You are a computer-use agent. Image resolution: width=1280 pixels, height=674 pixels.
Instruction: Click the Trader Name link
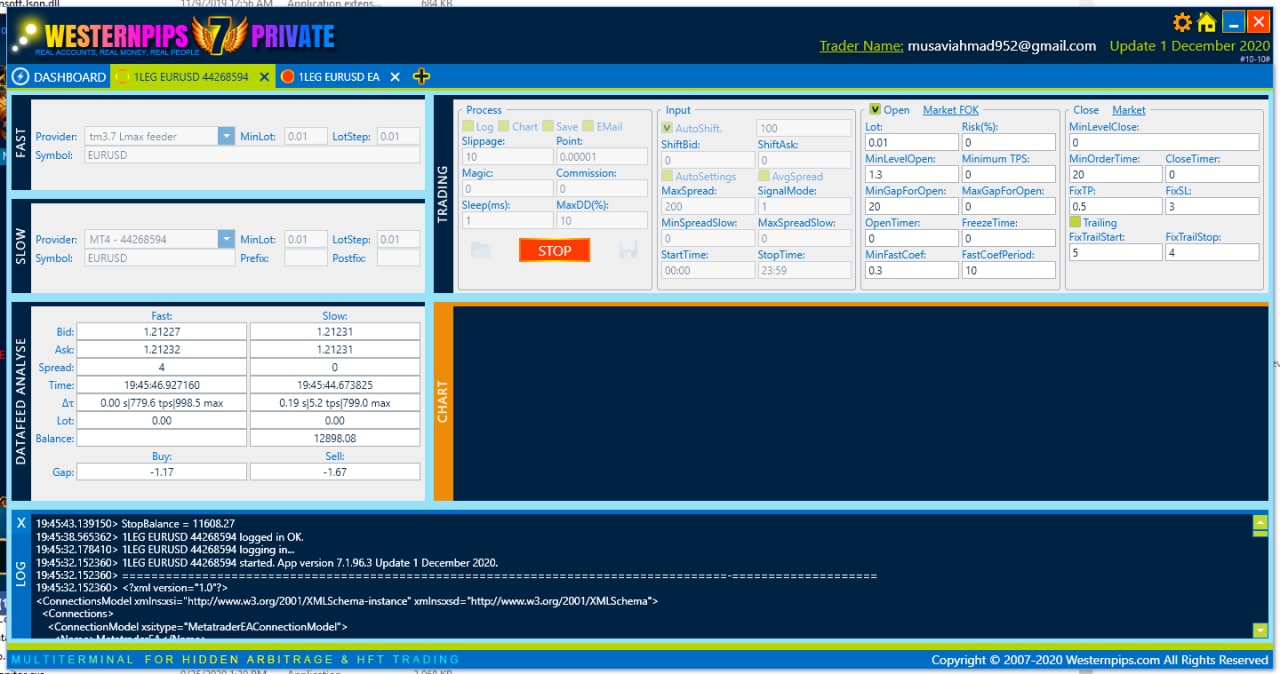(x=861, y=46)
